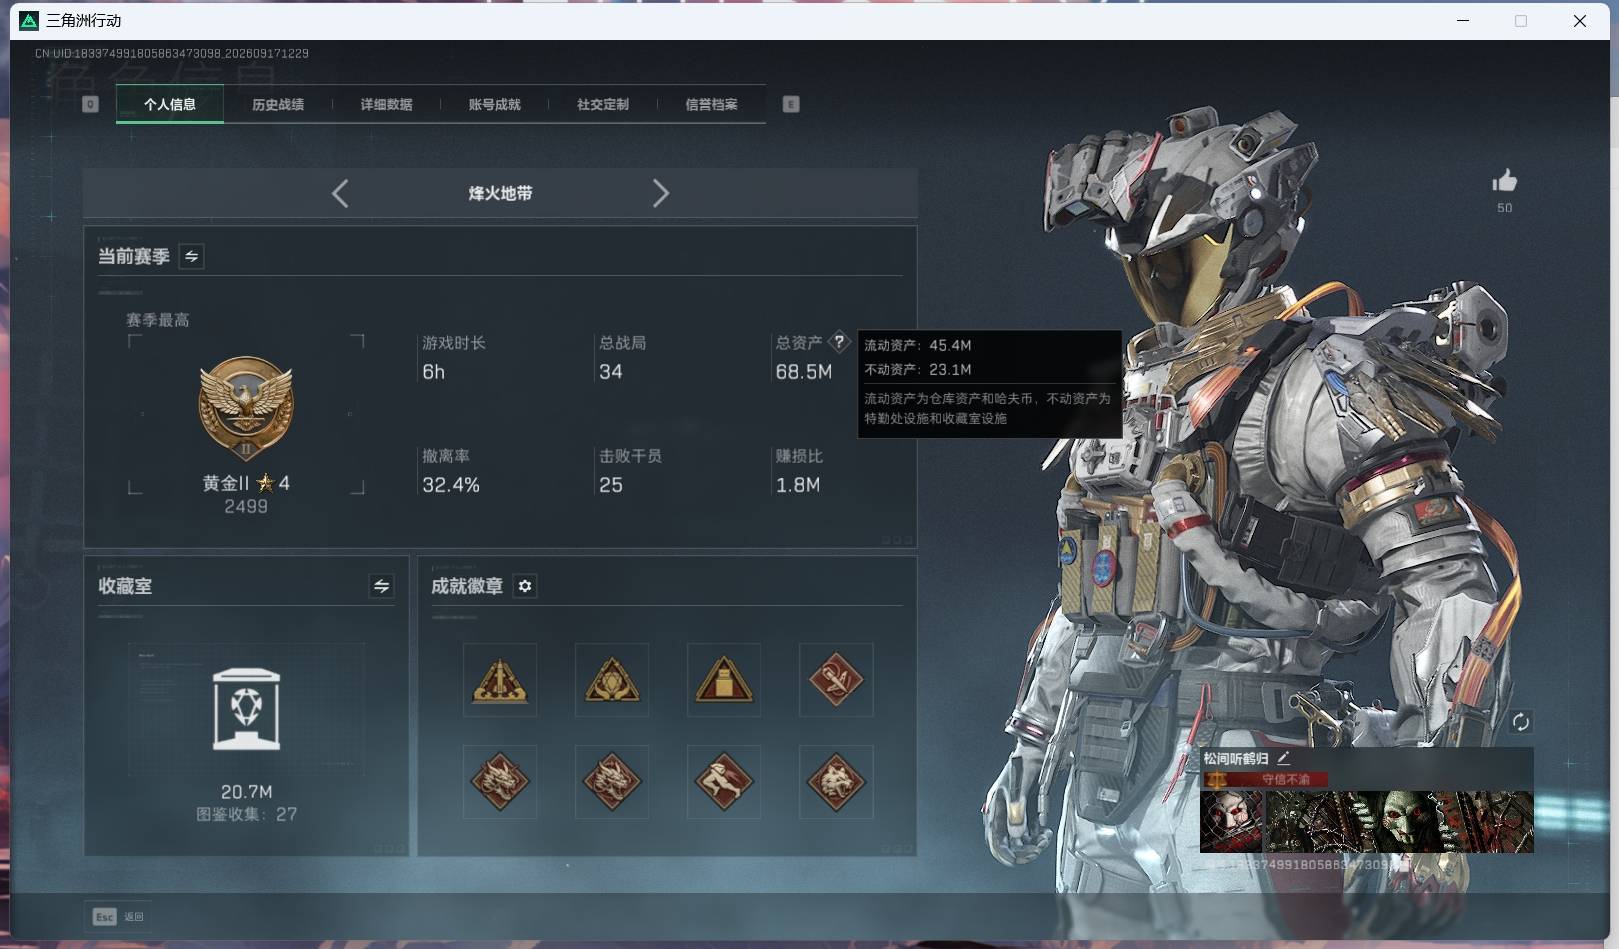Click the 不动资产: 23.1M tooltip line
The width and height of the screenshot is (1619, 949).
coord(918,369)
